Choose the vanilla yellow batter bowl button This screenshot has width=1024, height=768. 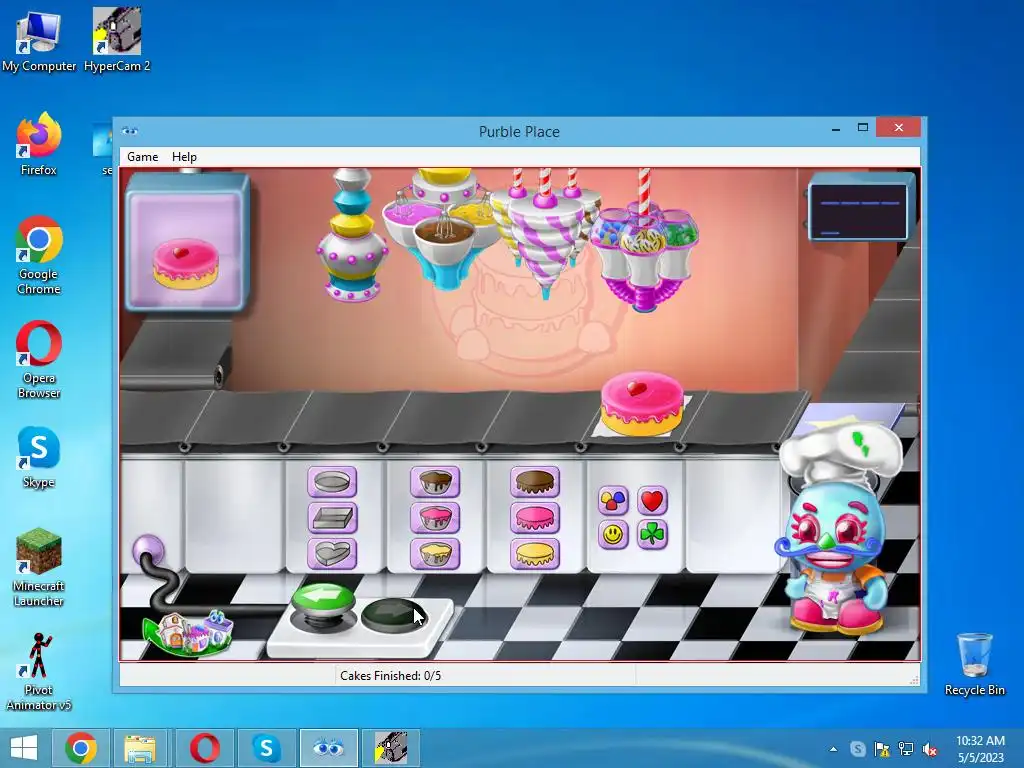(x=435, y=554)
